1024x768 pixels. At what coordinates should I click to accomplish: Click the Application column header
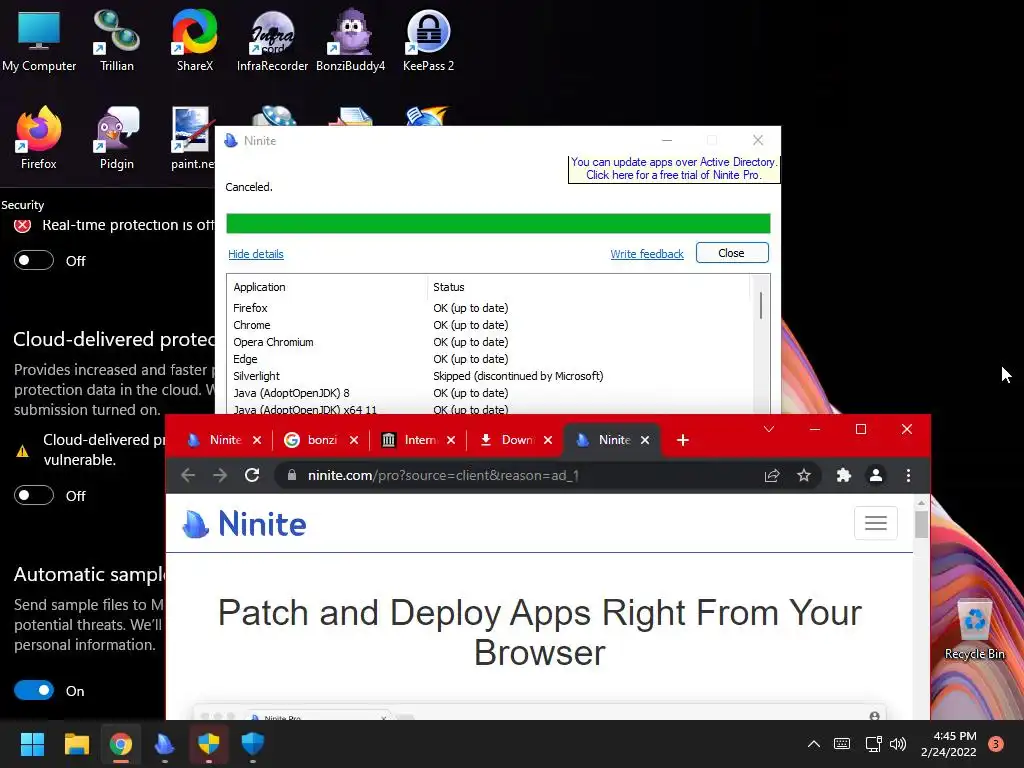click(328, 287)
